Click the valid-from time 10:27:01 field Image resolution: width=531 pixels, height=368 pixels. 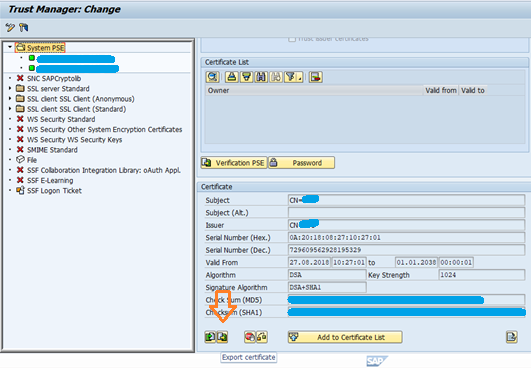[x=349, y=262]
